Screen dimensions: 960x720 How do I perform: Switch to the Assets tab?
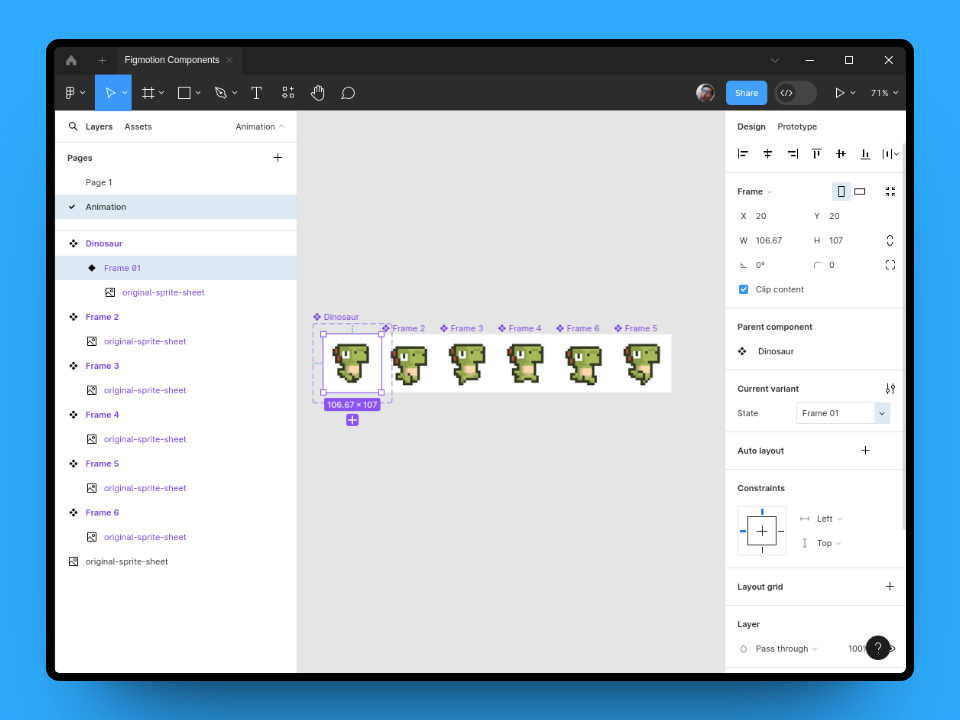click(x=138, y=127)
